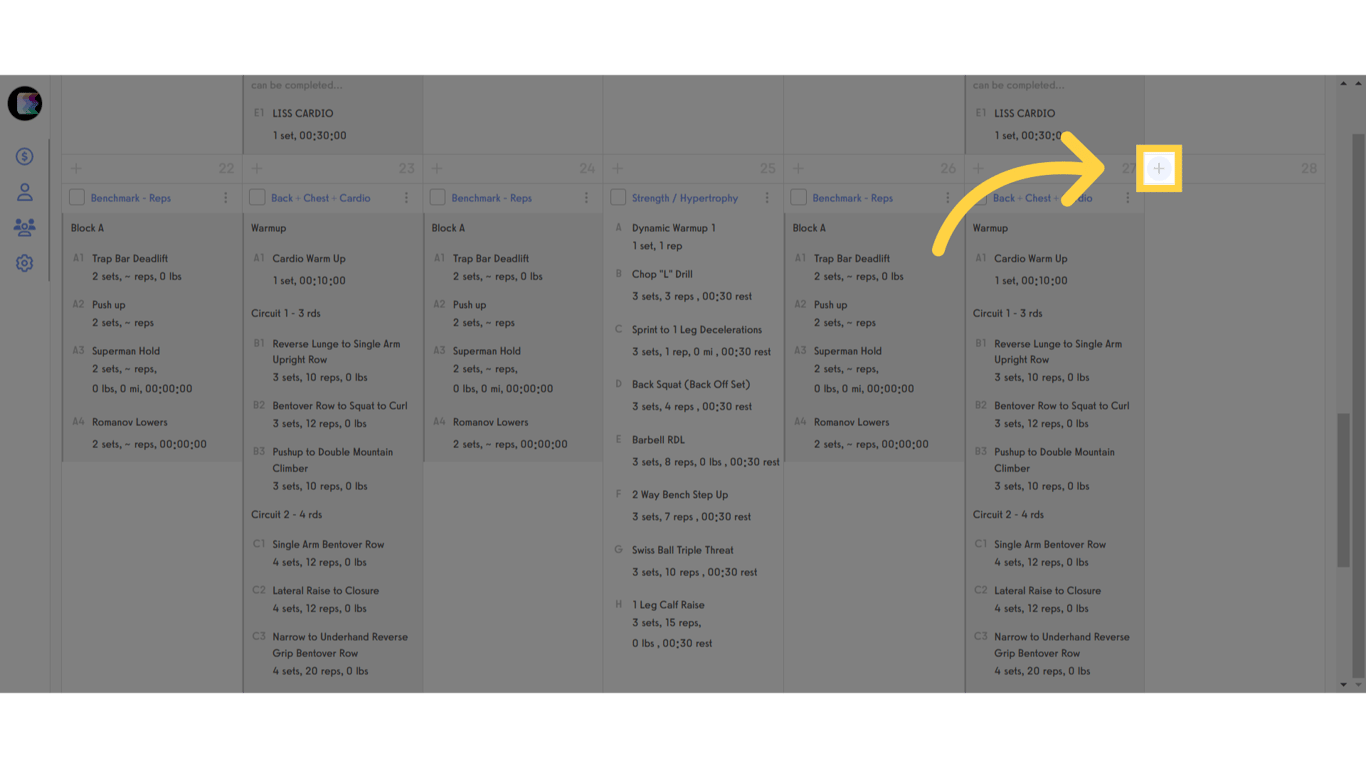Select Single Arm Bentover Row on day 27
Viewport: 1366px width, 768px height.
[1050, 544]
